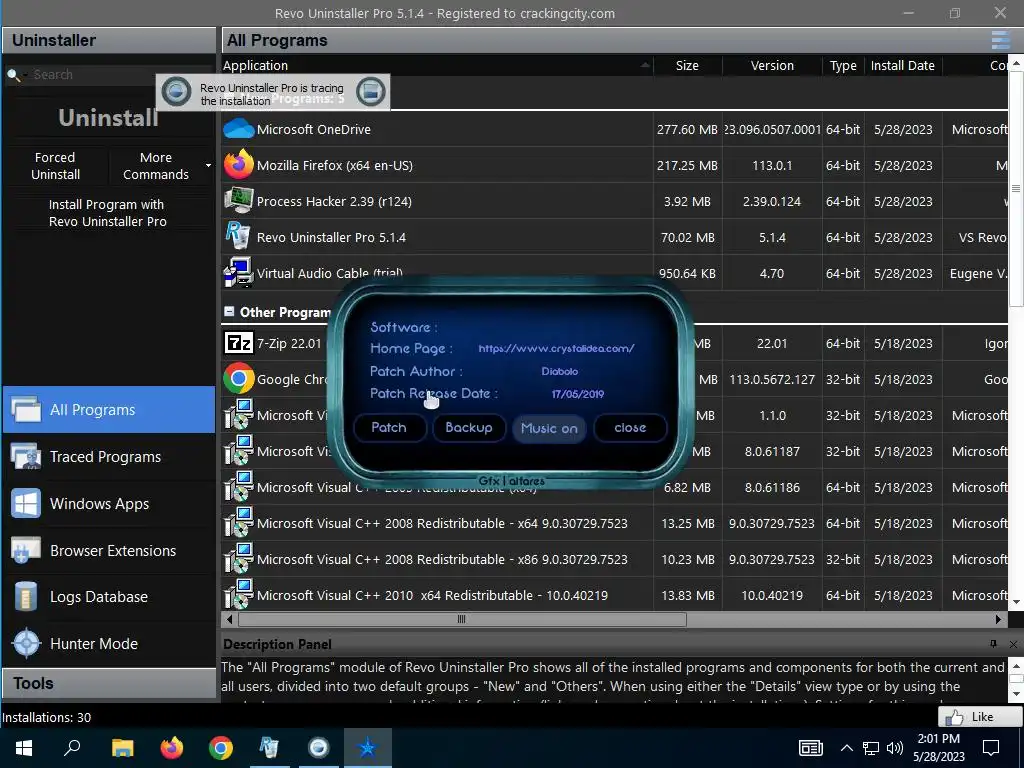The height and width of the screenshot is (768, 1024).
Task: Click the Virtual Audio Cable icon
Action: (238, 272)
